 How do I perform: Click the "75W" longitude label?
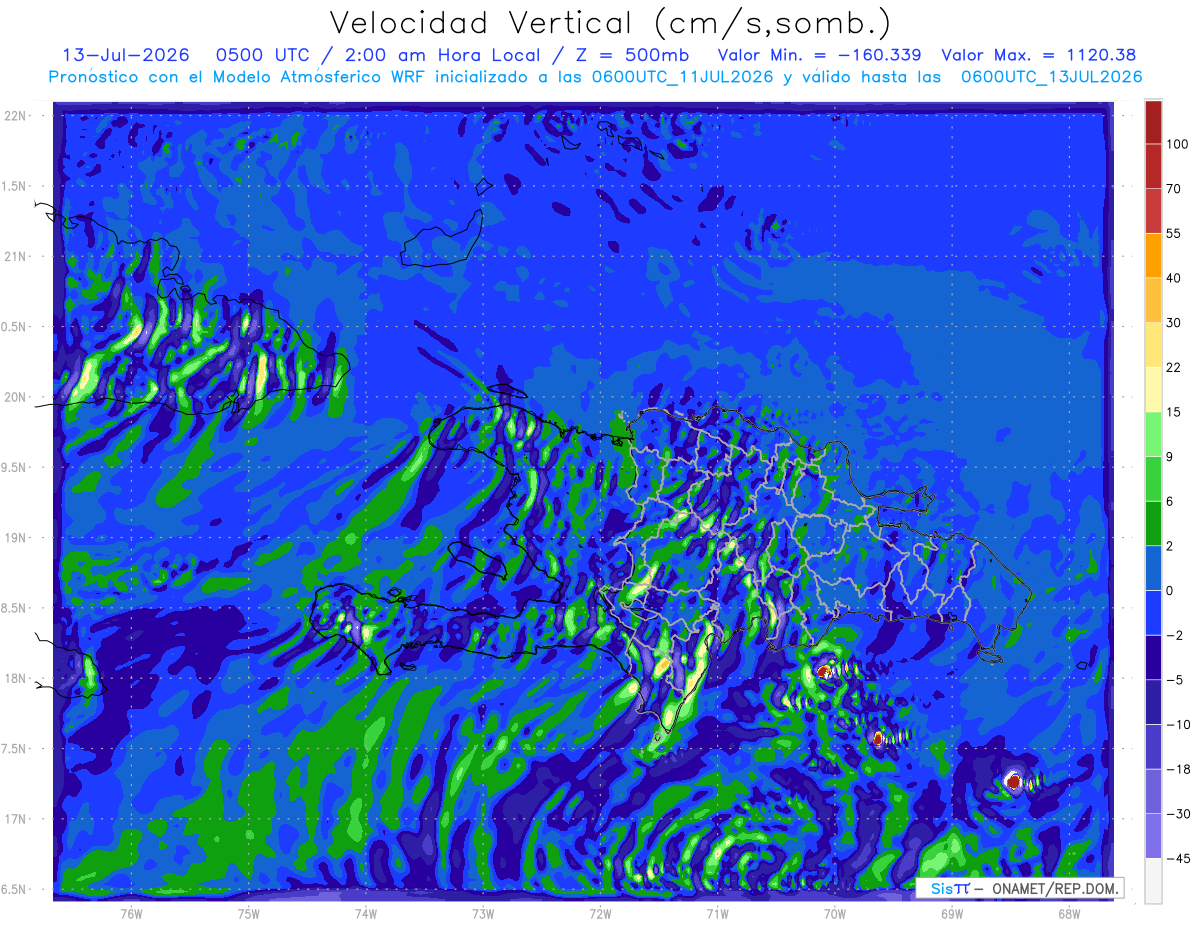tap(249, 914)
